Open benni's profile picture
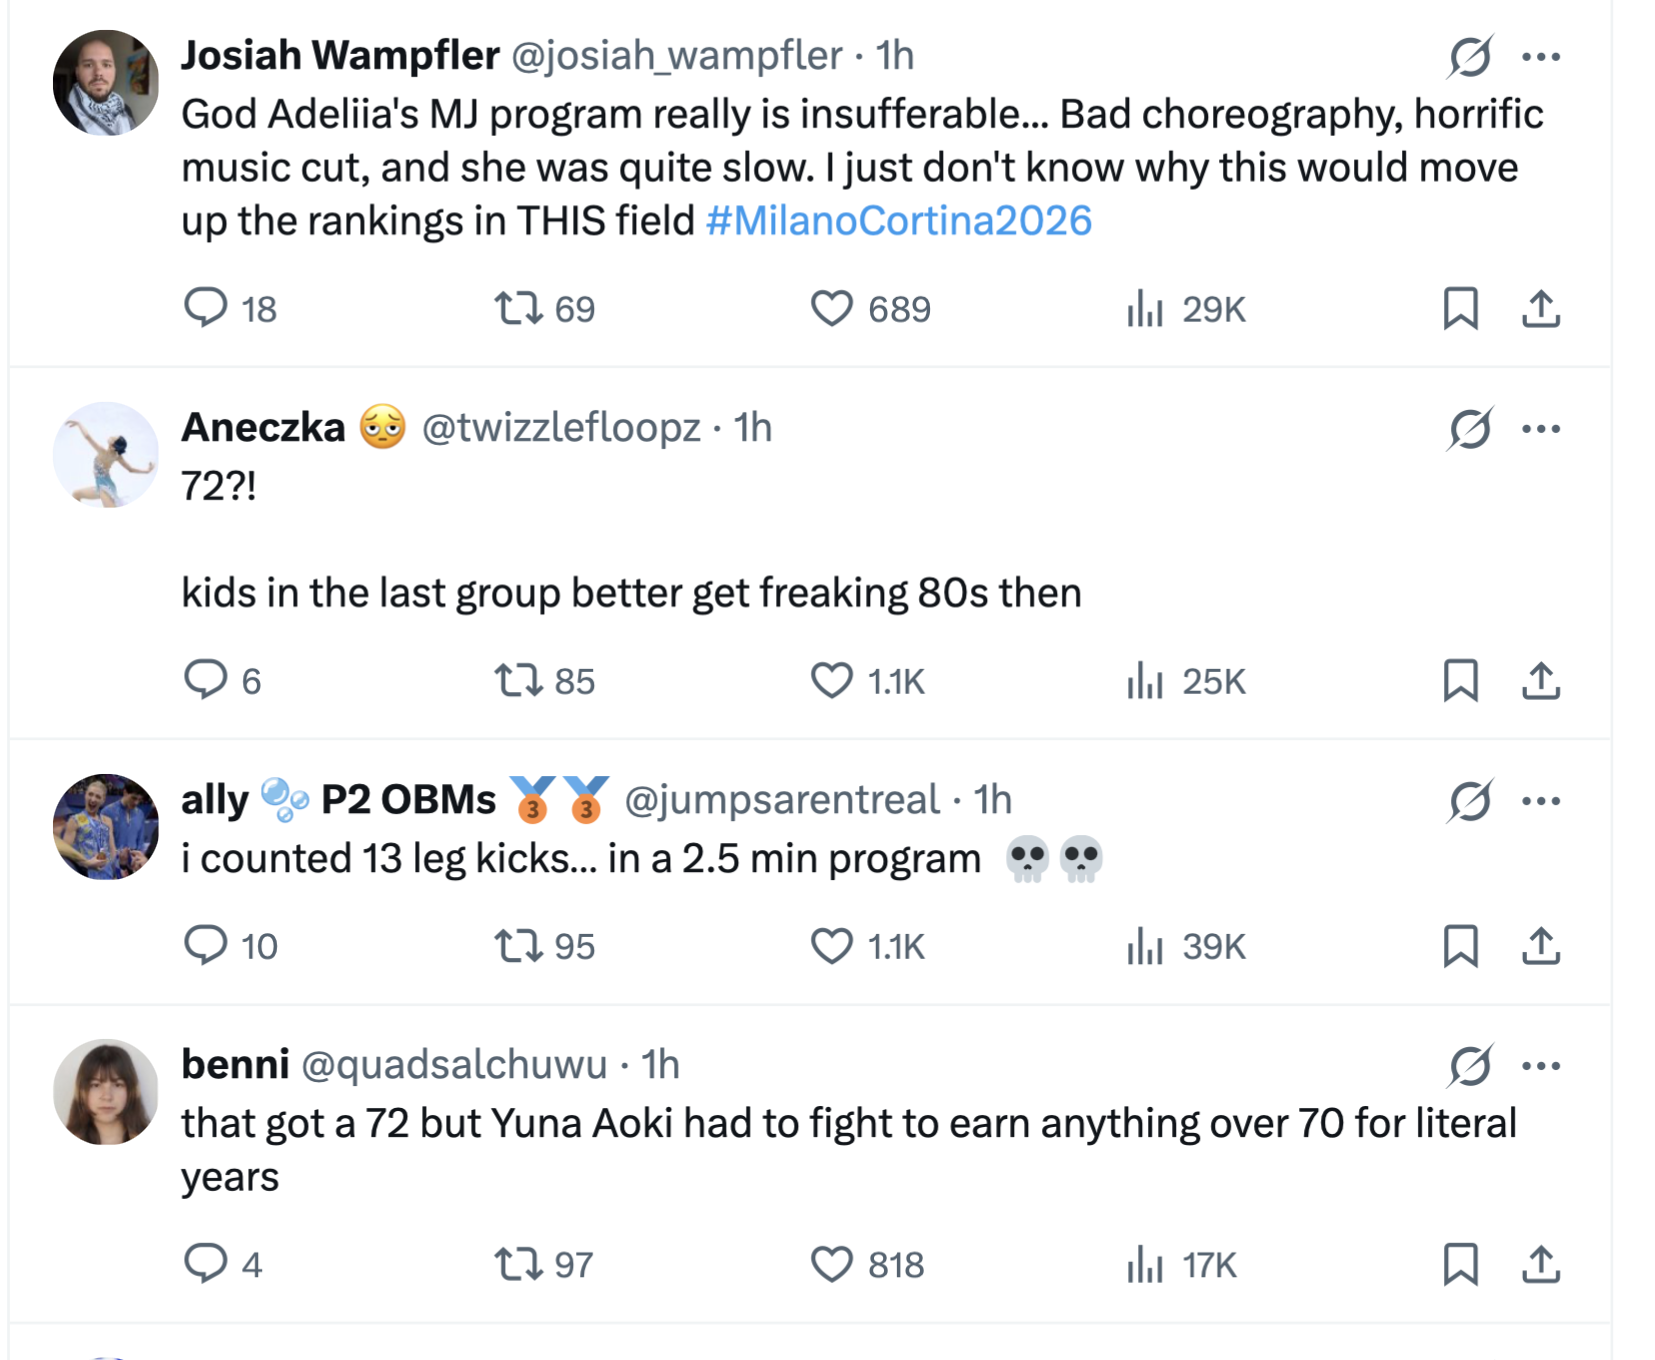Viewport: 1655px width, 1360px height. pos(106,1091)
